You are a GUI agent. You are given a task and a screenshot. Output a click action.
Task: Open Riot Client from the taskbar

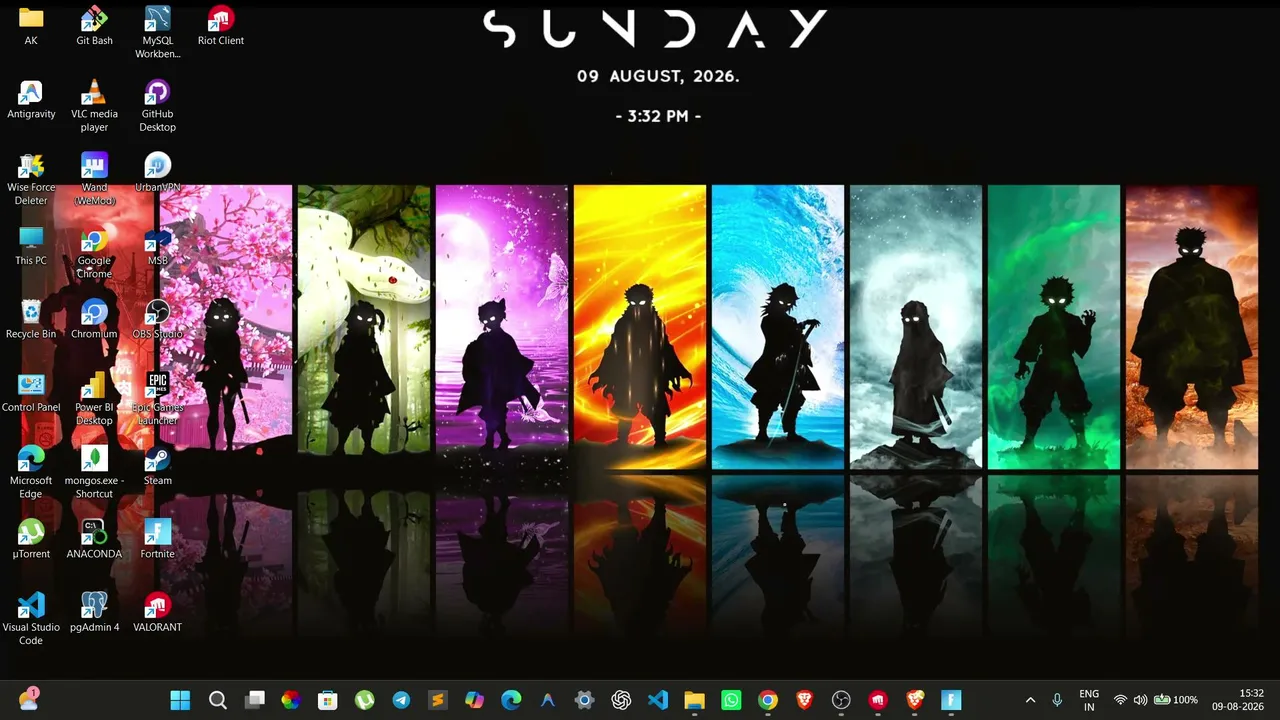coord(878,700)
